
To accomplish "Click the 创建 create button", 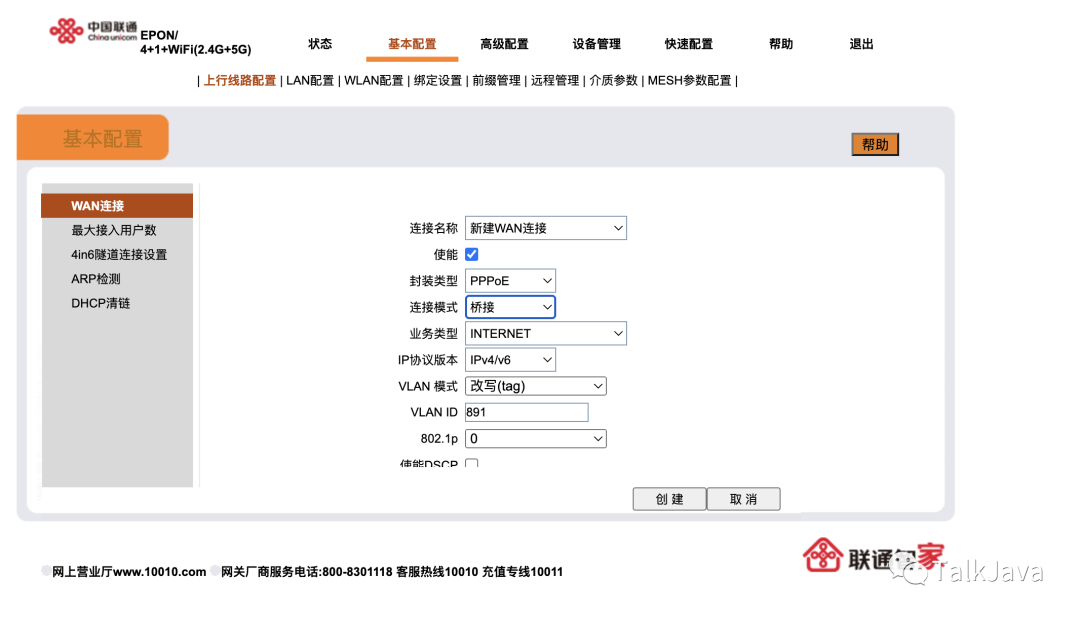I will pyautogui.click(x=669, y=498).
